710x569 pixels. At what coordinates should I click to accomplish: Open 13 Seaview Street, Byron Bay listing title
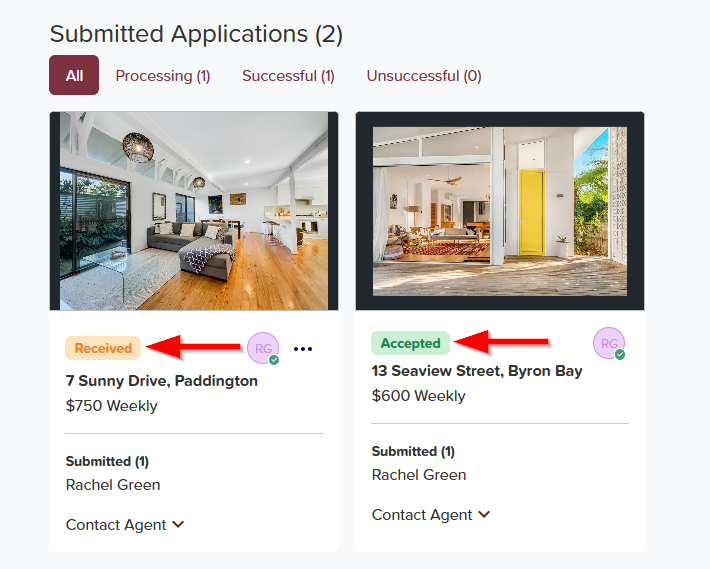pyautogui.click(x=477, y=371)
